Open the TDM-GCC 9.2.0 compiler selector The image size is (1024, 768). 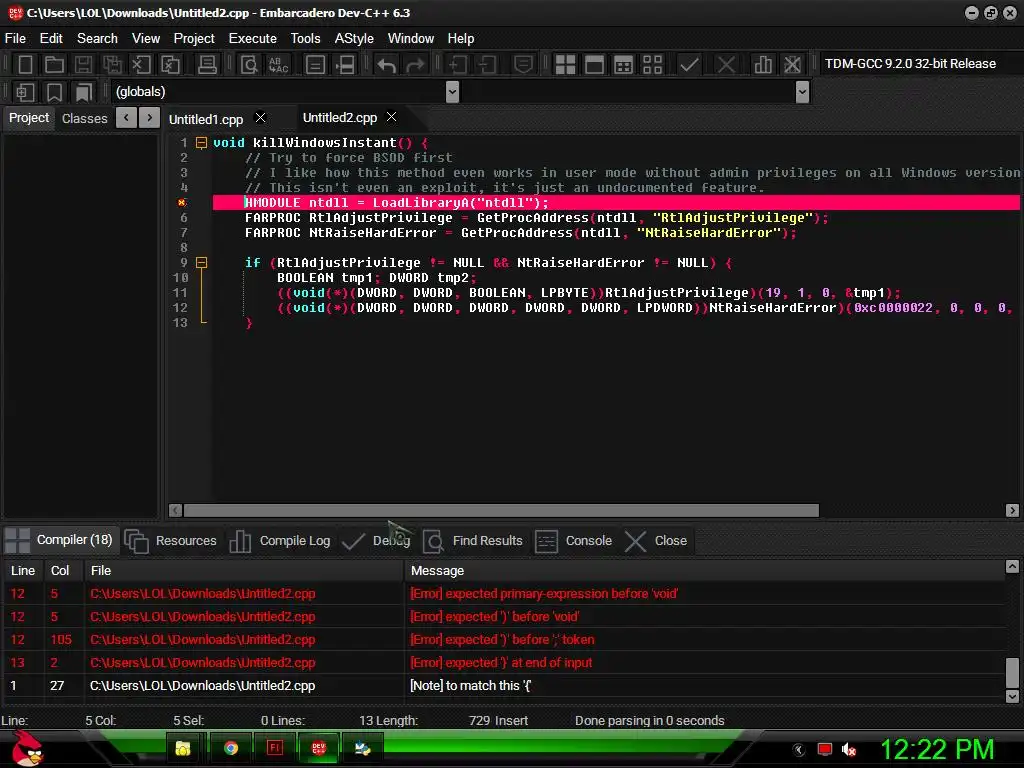coord(918,63)
